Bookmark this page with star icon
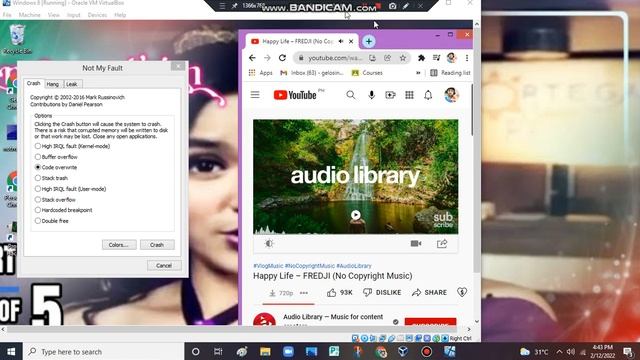Screen dimensions: 640x360 [x=402, y=58]
